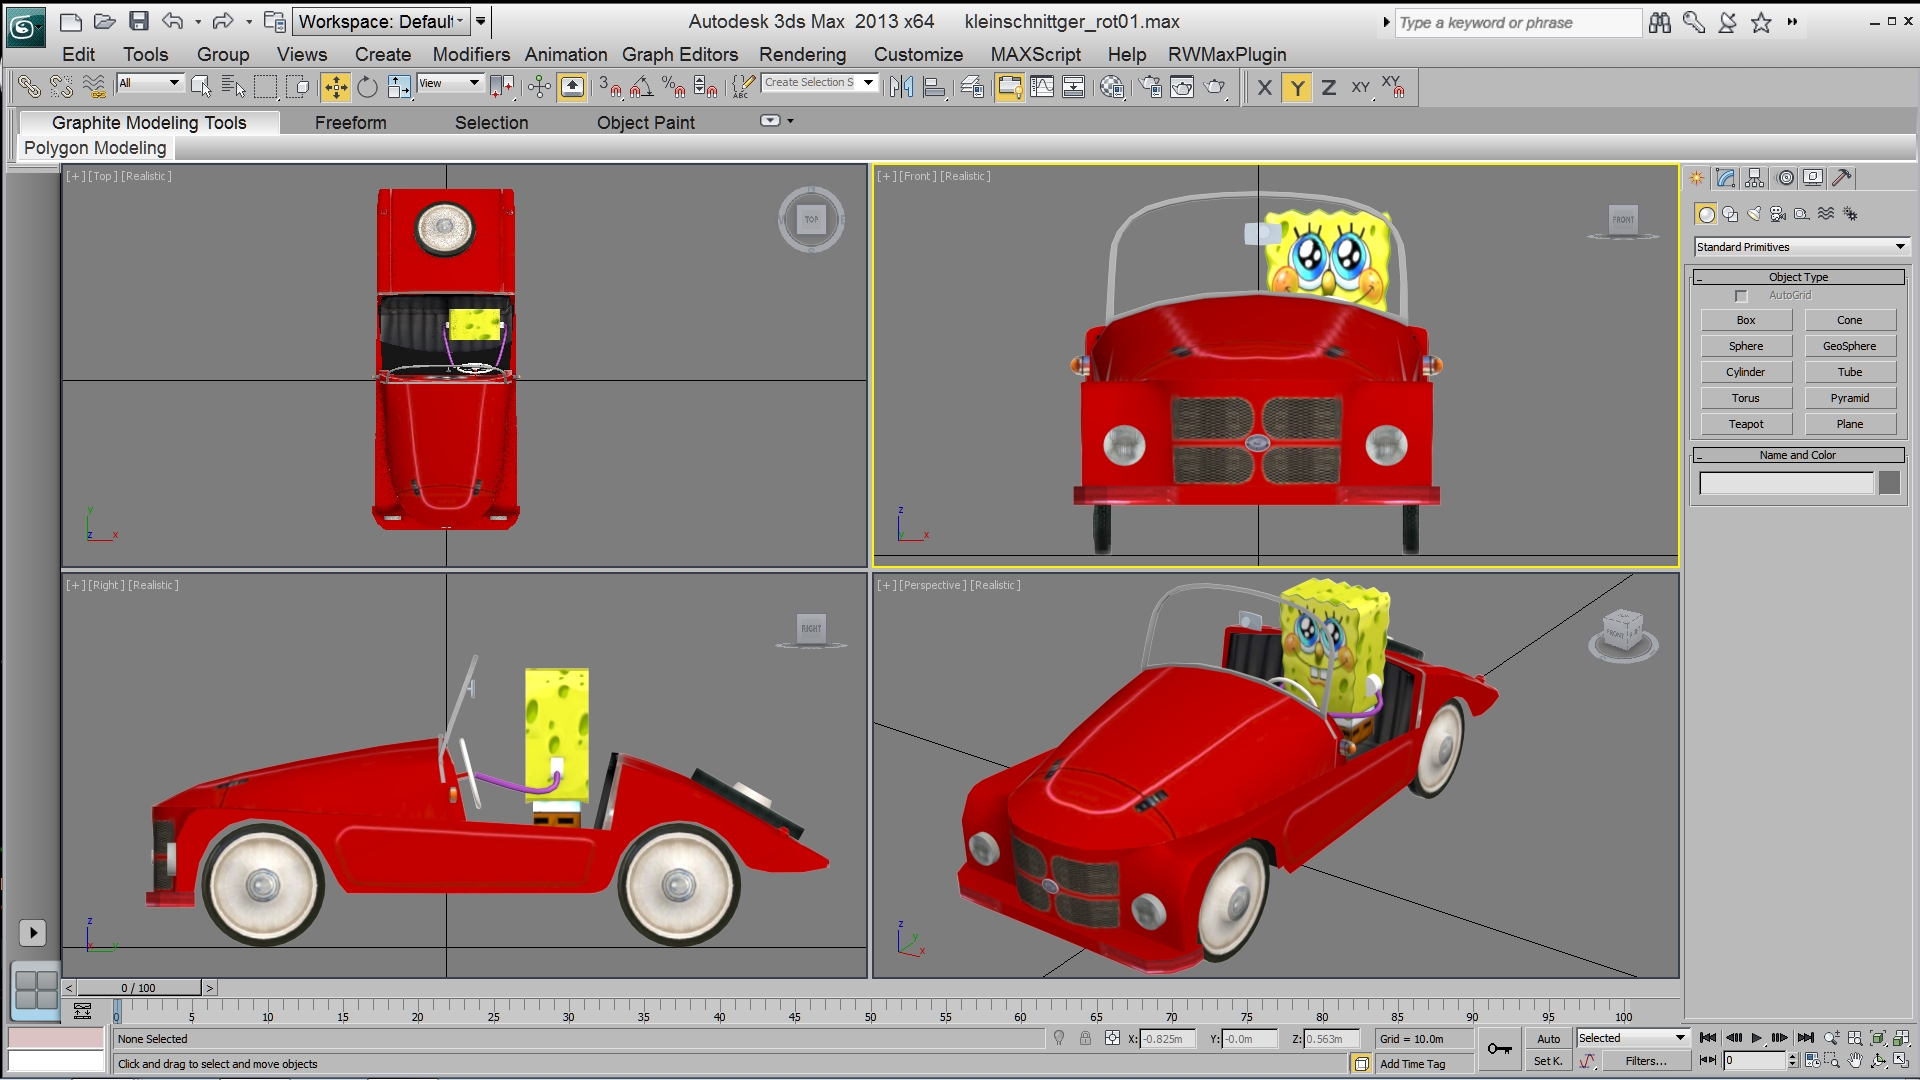Click the Filters... button
Image resolution: width=1920 pixels, height=1080 pixels.
point(1645,1062)
